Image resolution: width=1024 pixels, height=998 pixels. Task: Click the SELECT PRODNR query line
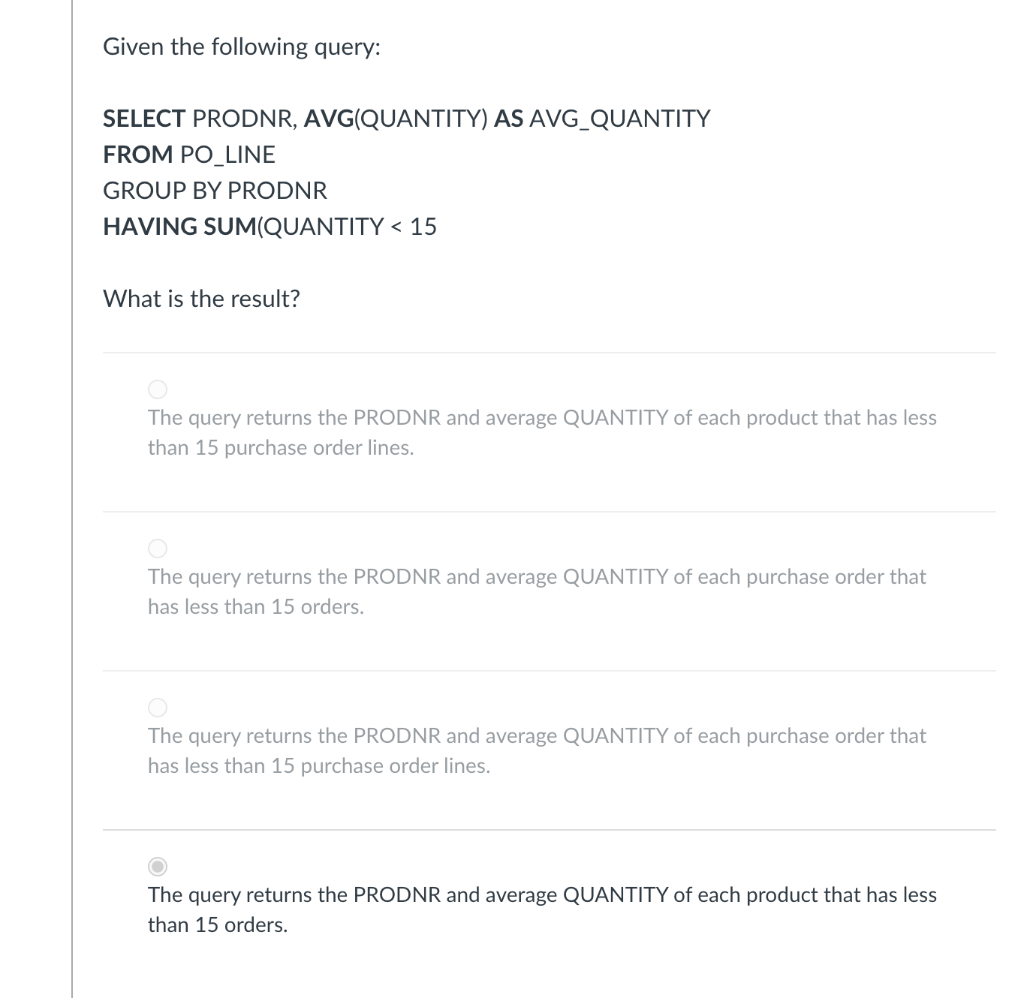tap(405, 118)
